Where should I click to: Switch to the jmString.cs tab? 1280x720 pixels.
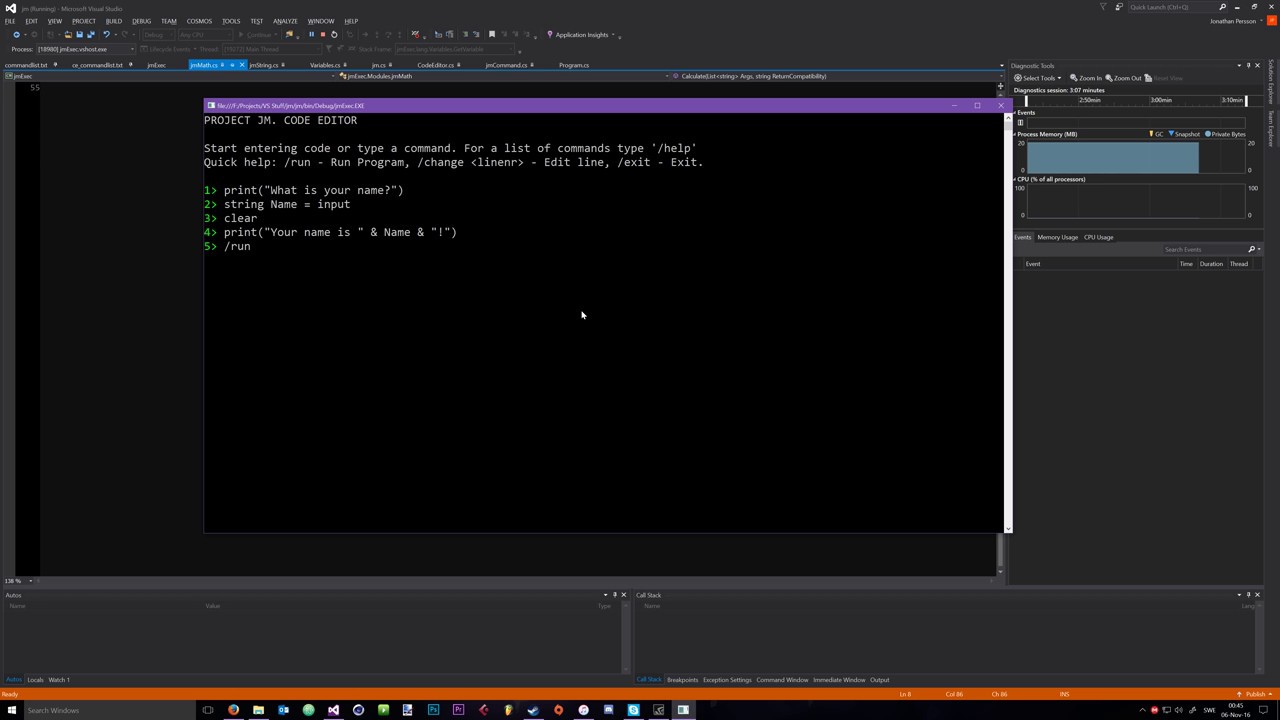click(x=264, y=65)
